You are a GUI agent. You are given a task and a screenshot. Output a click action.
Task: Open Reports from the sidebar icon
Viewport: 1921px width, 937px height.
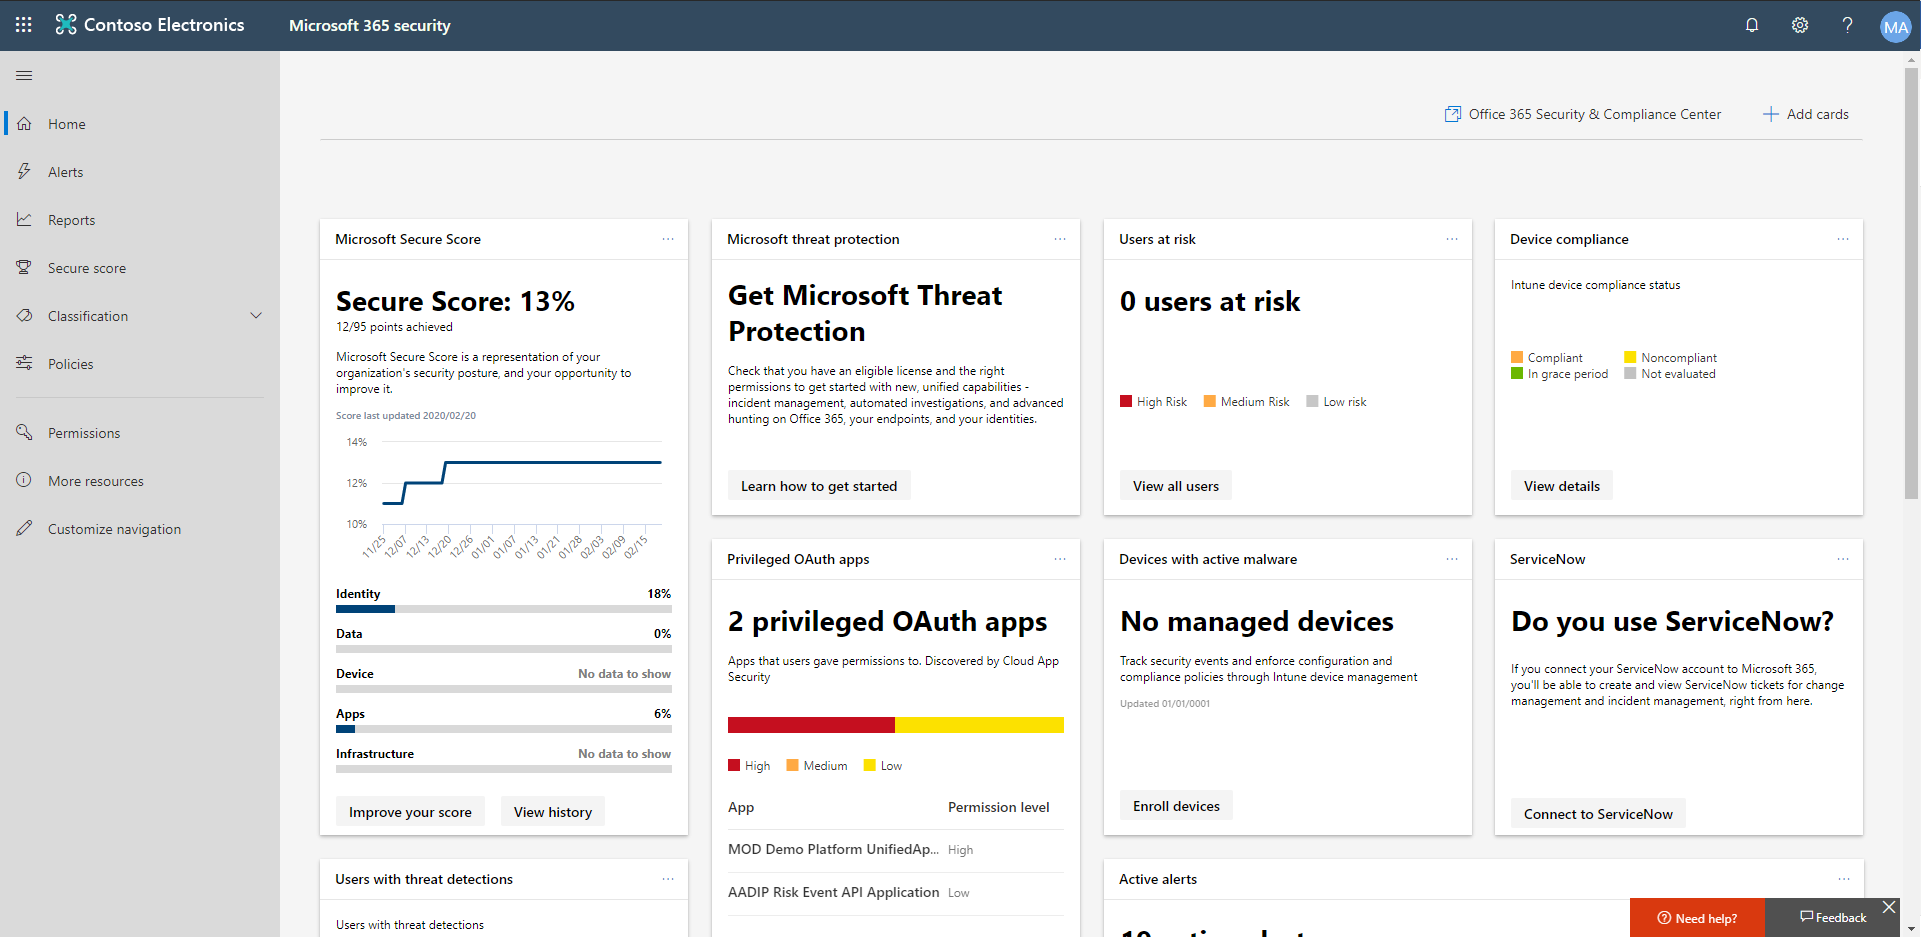24,219
